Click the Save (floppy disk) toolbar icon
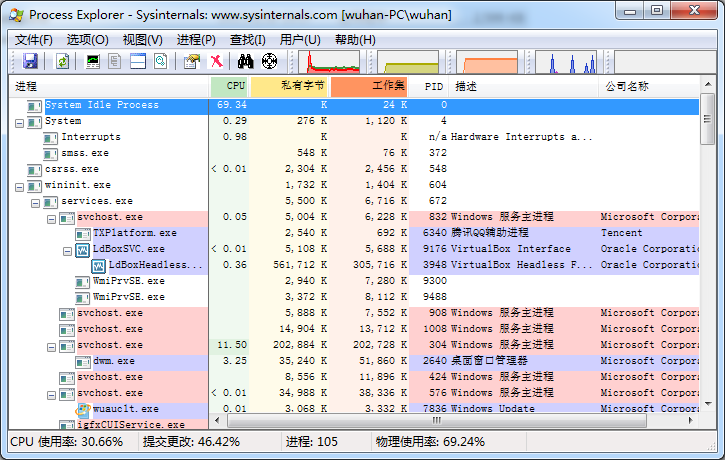 31,61
